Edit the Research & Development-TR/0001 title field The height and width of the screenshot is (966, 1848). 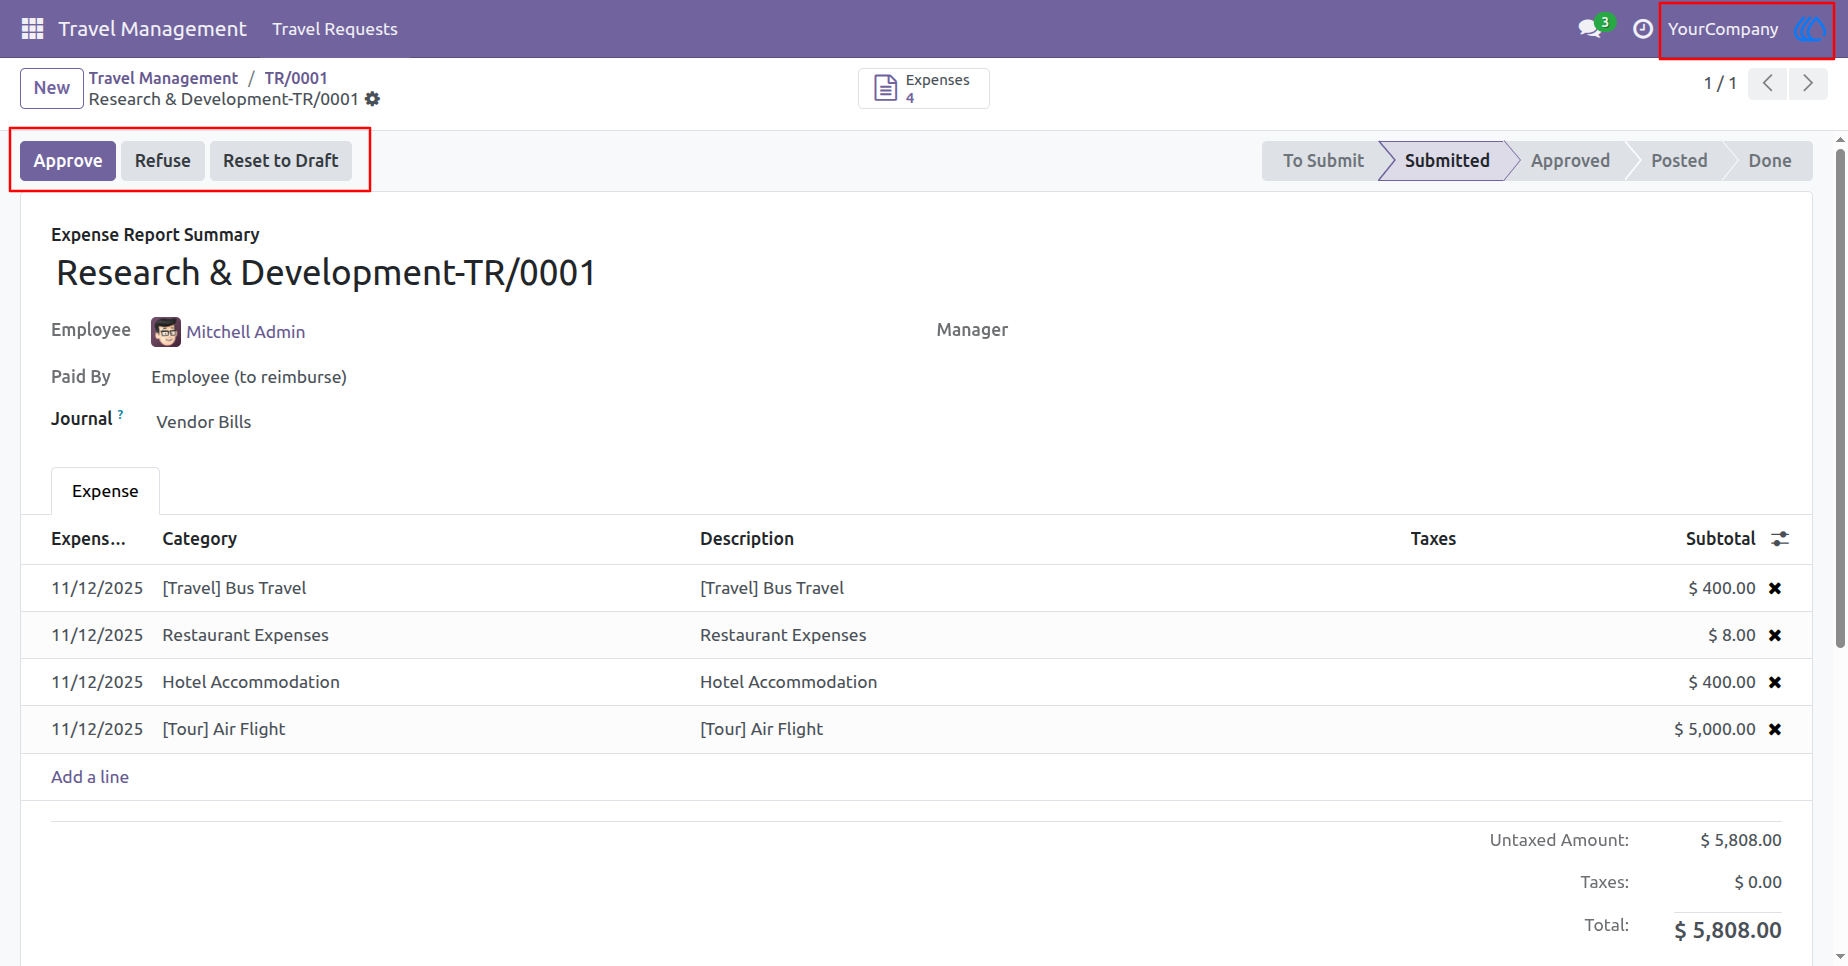326,273
